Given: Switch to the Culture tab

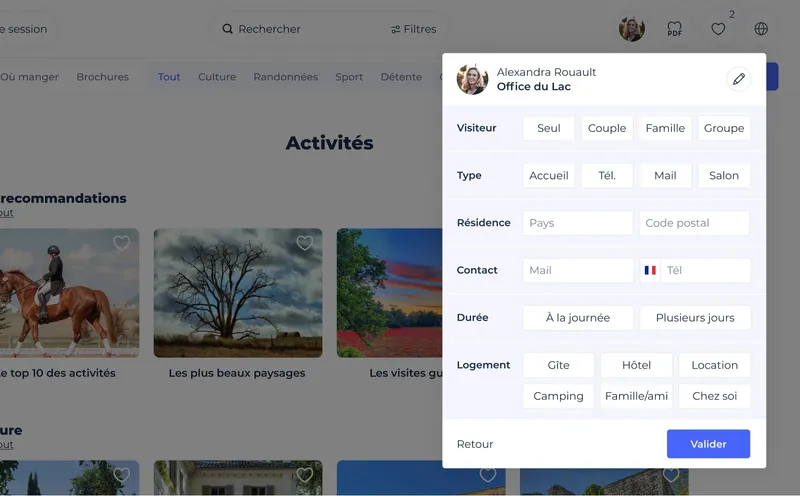Looking at the screenshot, I should (217, 77).
